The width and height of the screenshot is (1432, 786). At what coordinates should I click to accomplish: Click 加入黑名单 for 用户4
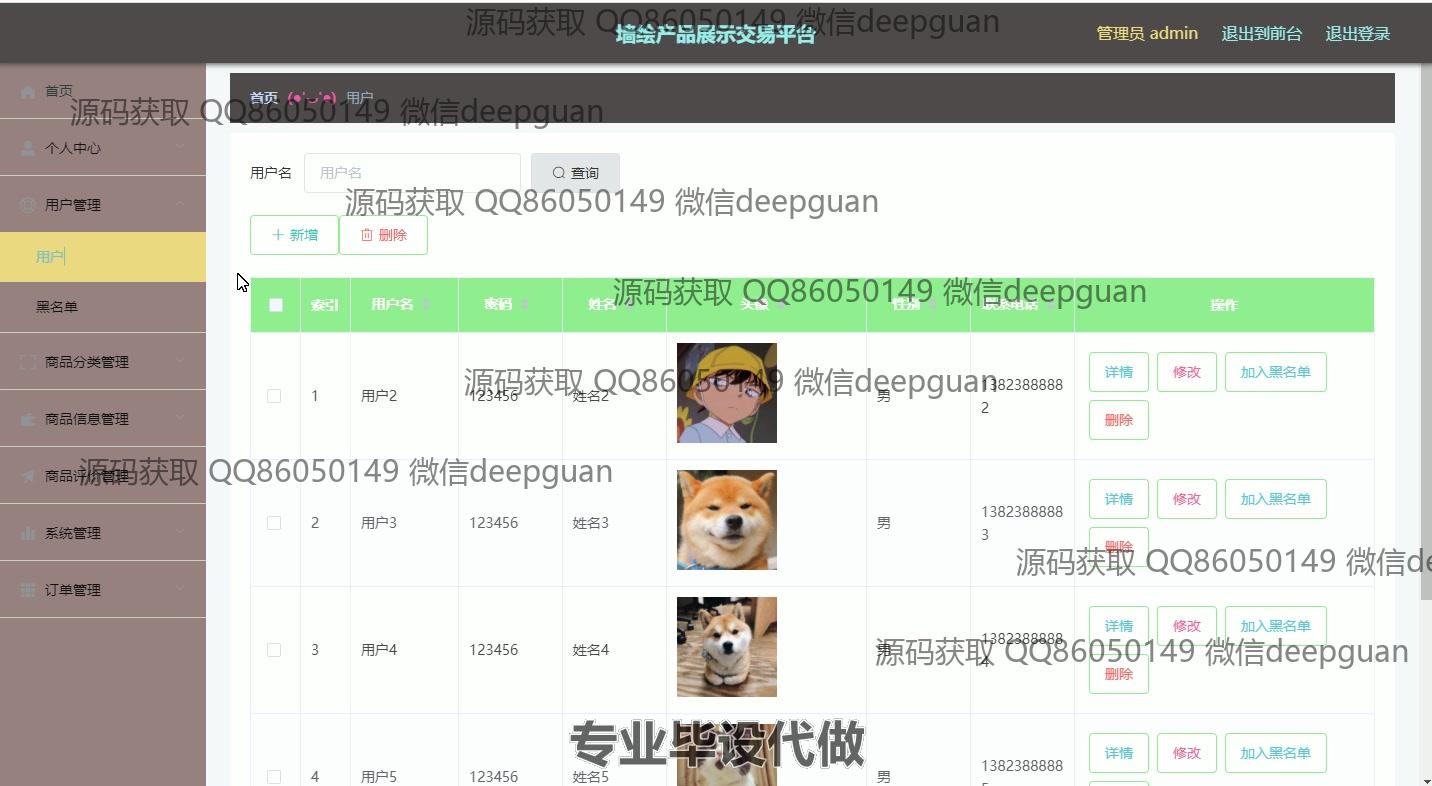(x=1276, y=626)
